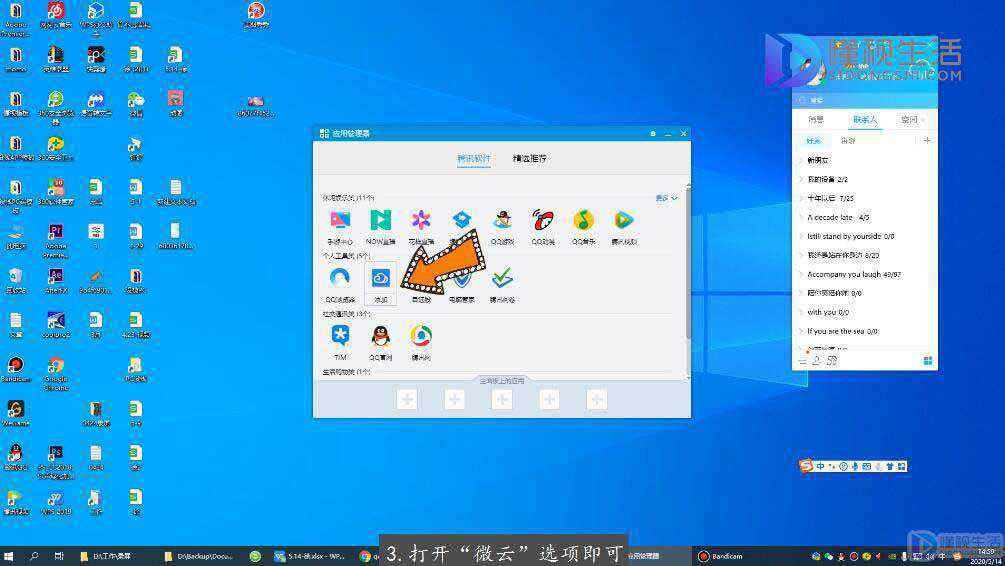Click Sogou input method 中 language toggle
Image resolution: width=1005 pixels, height=566 pixels.
tap(820, 466)
